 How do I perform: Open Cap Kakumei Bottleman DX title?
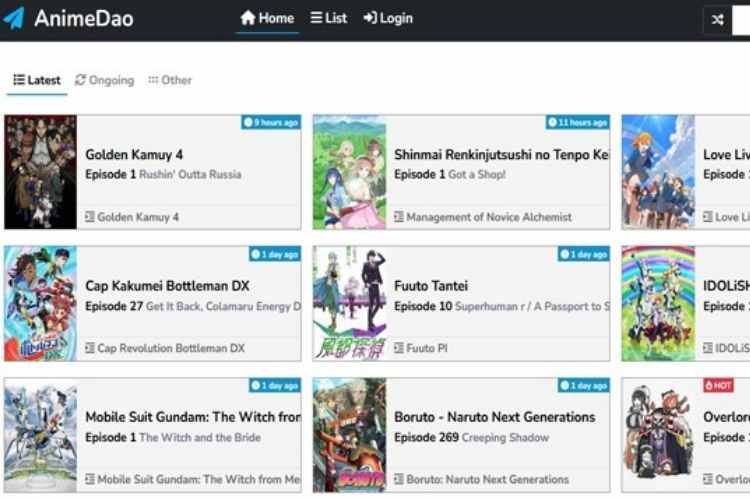click(167, 286)
